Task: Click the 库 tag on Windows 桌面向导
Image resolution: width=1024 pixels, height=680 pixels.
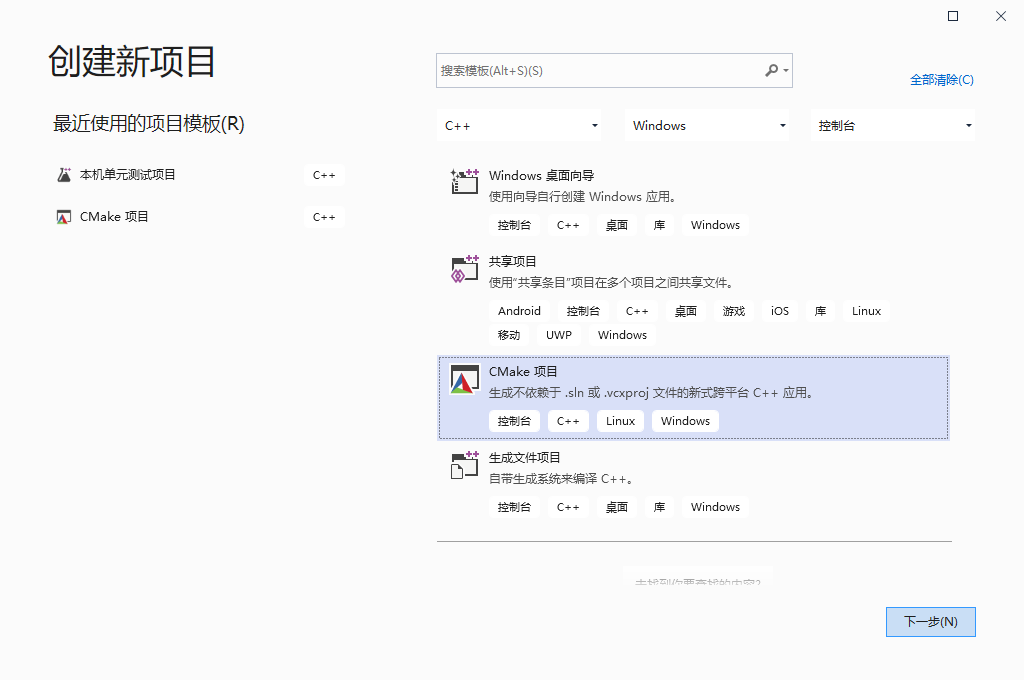Action: pos(659,225)
